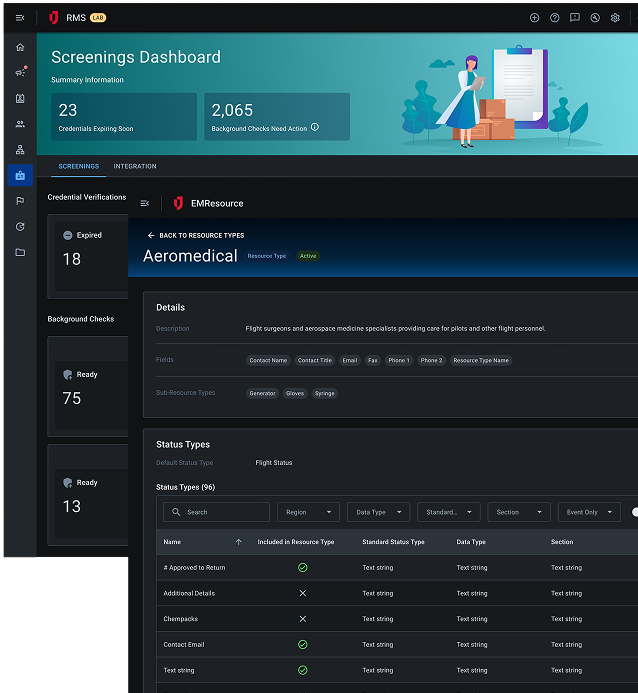
Task: Expand the Data Type filter dropdown
Action: click(x=378, y=512)
